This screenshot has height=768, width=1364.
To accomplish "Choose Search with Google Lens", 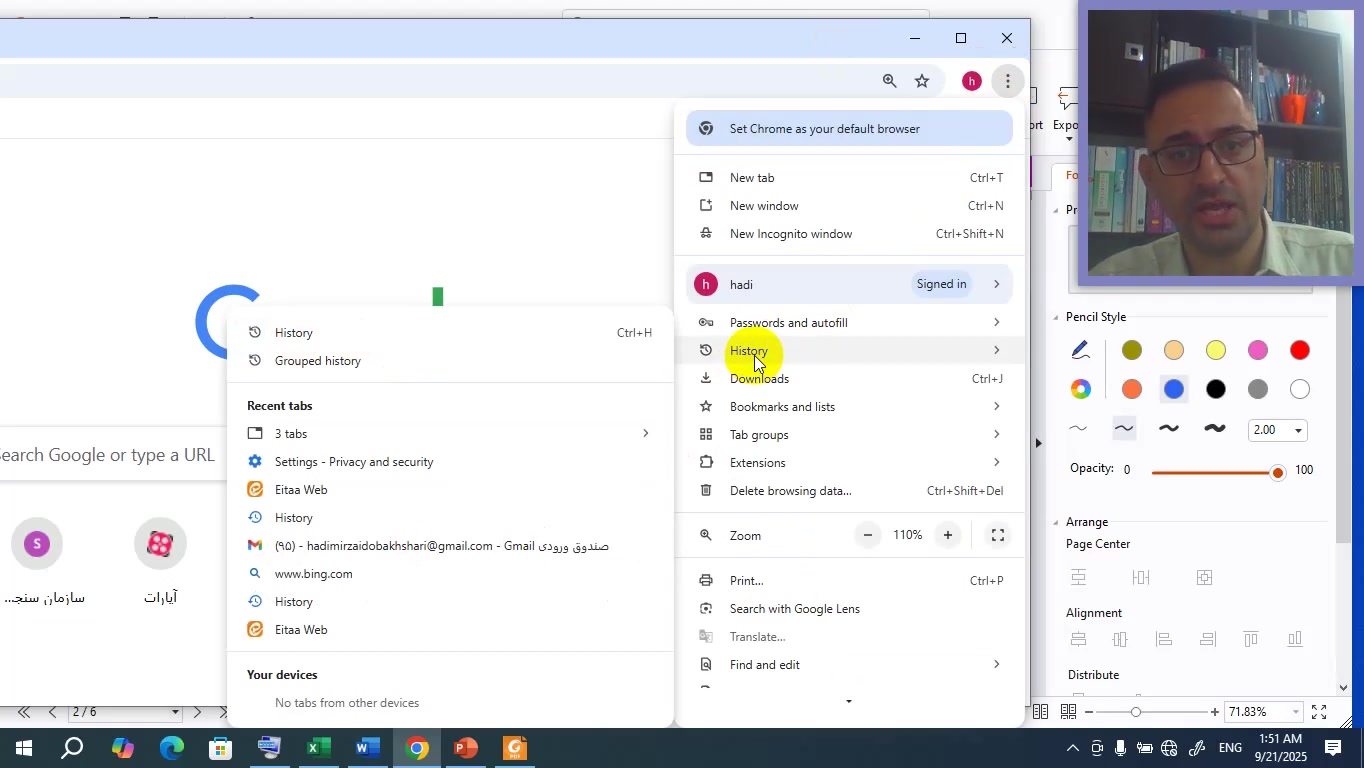I will [849, 608].
